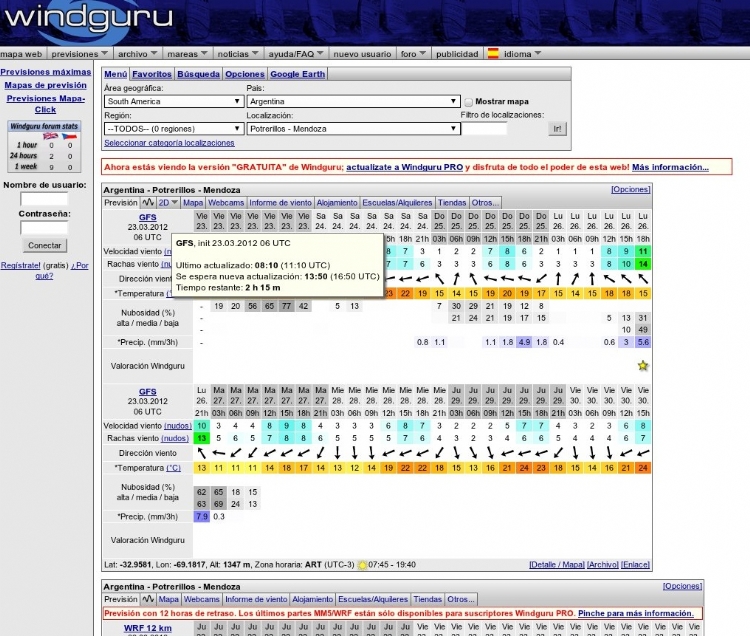Click Seleccionar categoría localizaciones link
Screen dimensions: 750x636
tap(169, 143)
